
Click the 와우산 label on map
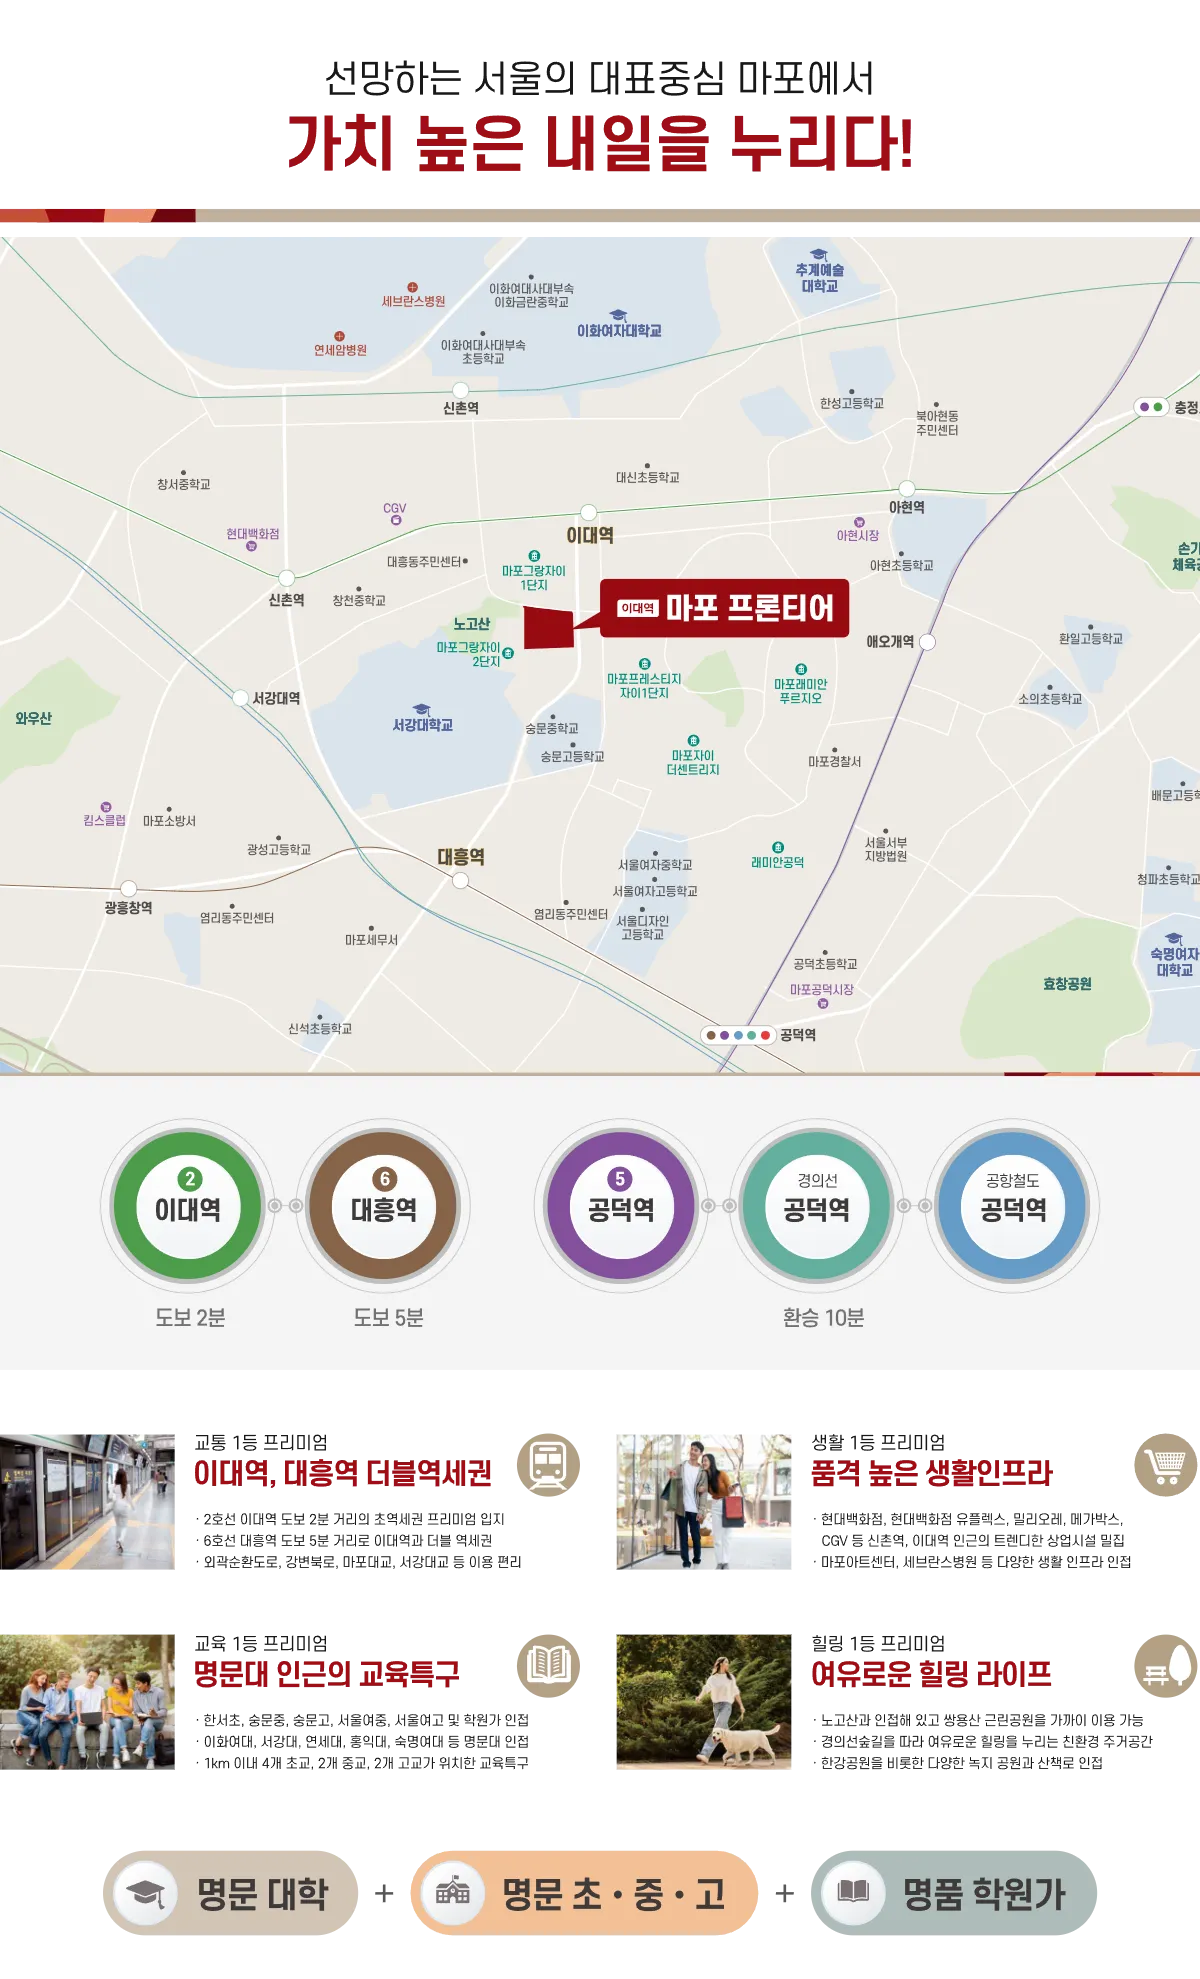pos(33,718)
